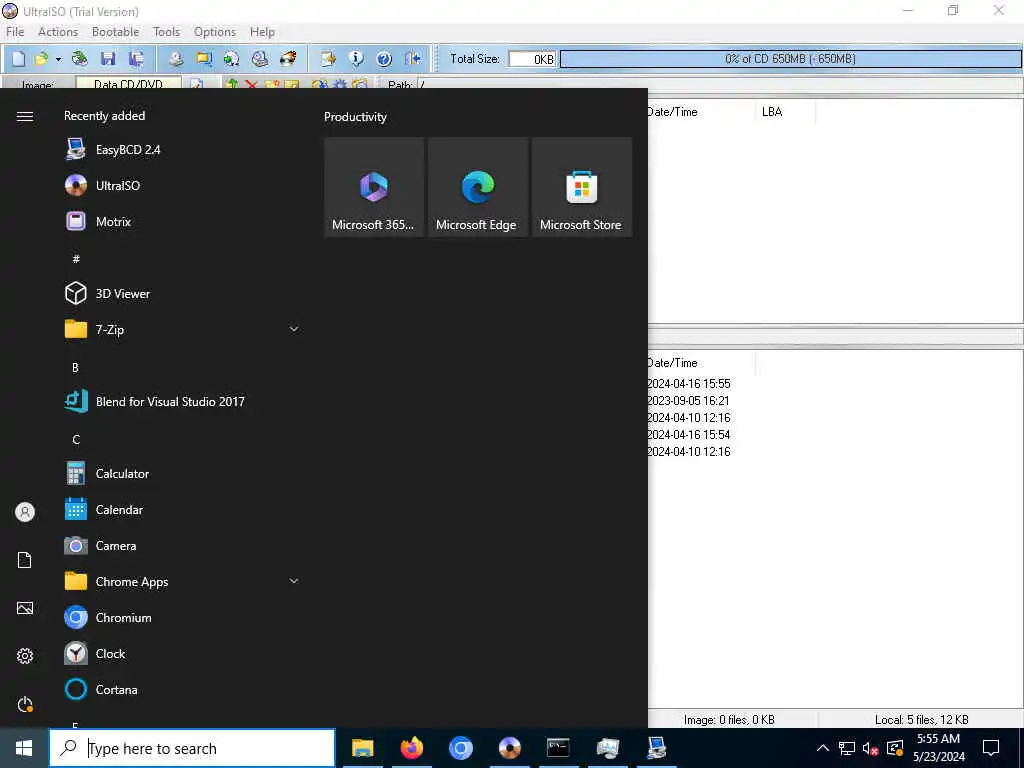
Task: Click the Open file folder icon in UltraISO toolbar
Action: pos(41,59)
